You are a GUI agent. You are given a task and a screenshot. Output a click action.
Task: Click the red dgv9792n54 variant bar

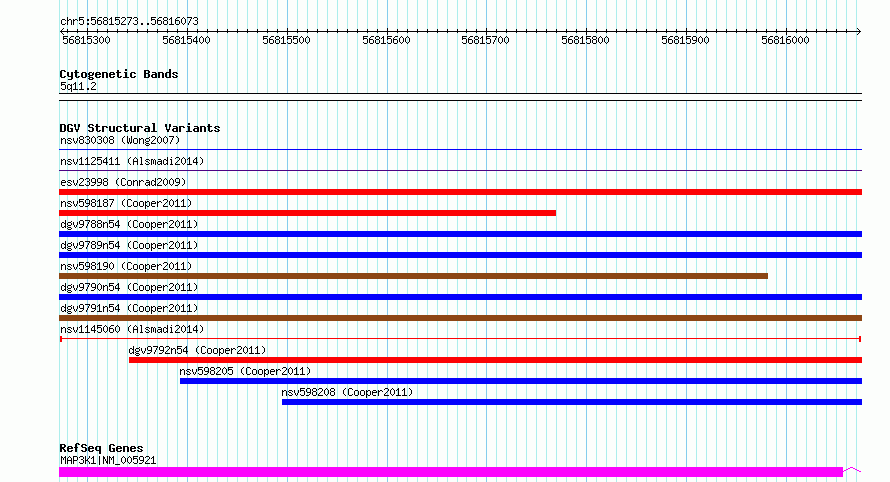click(x=496, y=360)
